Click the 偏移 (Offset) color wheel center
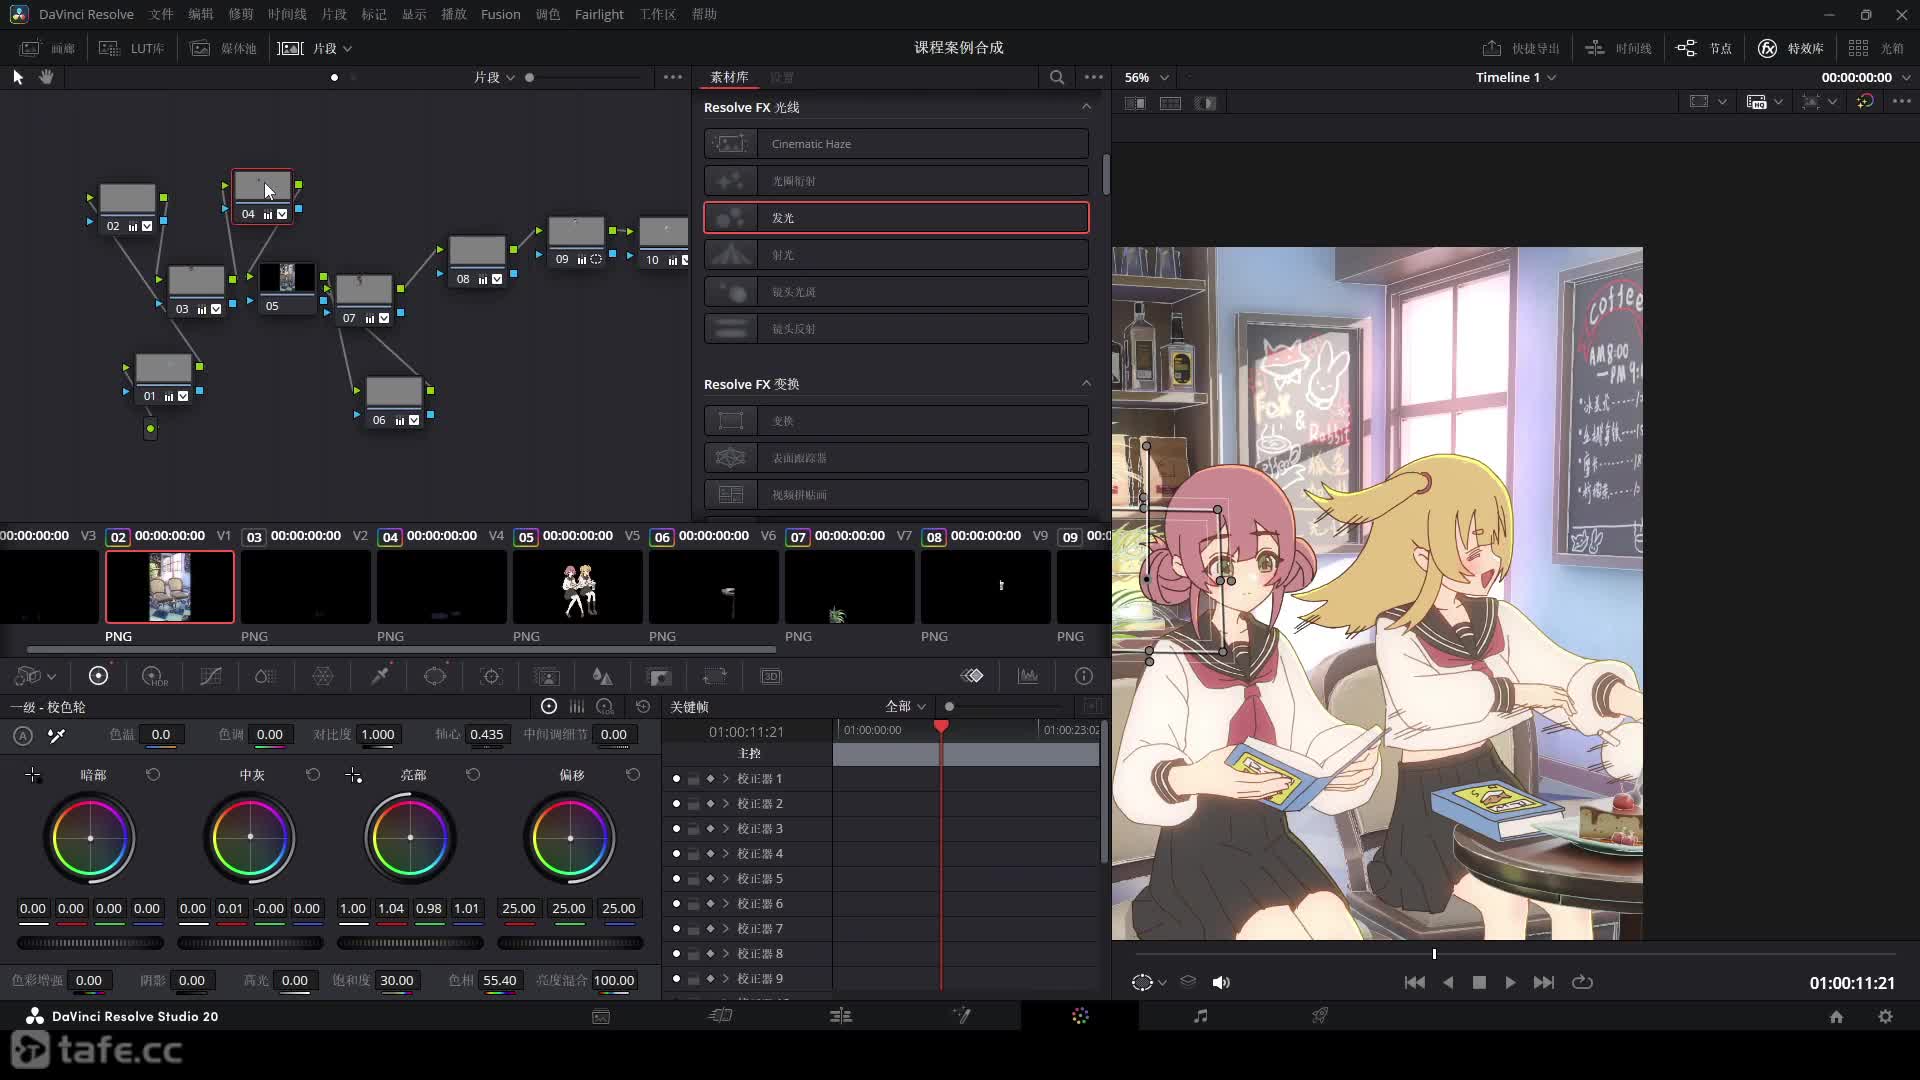 570,838
